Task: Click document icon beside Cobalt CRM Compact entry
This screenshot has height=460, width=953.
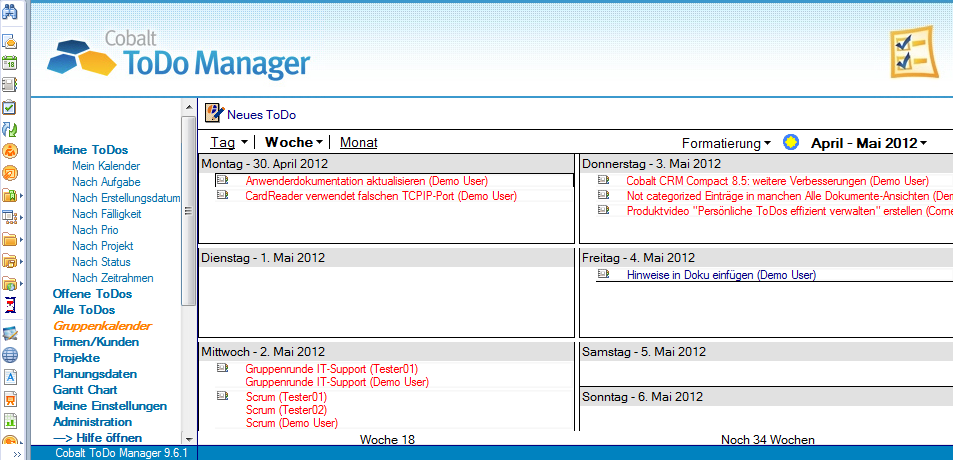Action: coord(603,180)
